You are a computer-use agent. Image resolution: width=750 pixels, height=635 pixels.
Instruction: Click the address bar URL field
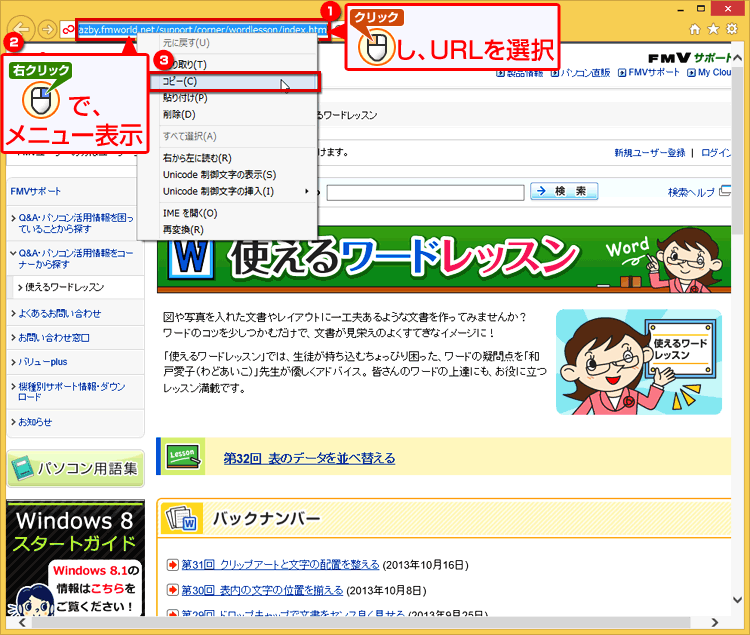(x=203, y=30)
